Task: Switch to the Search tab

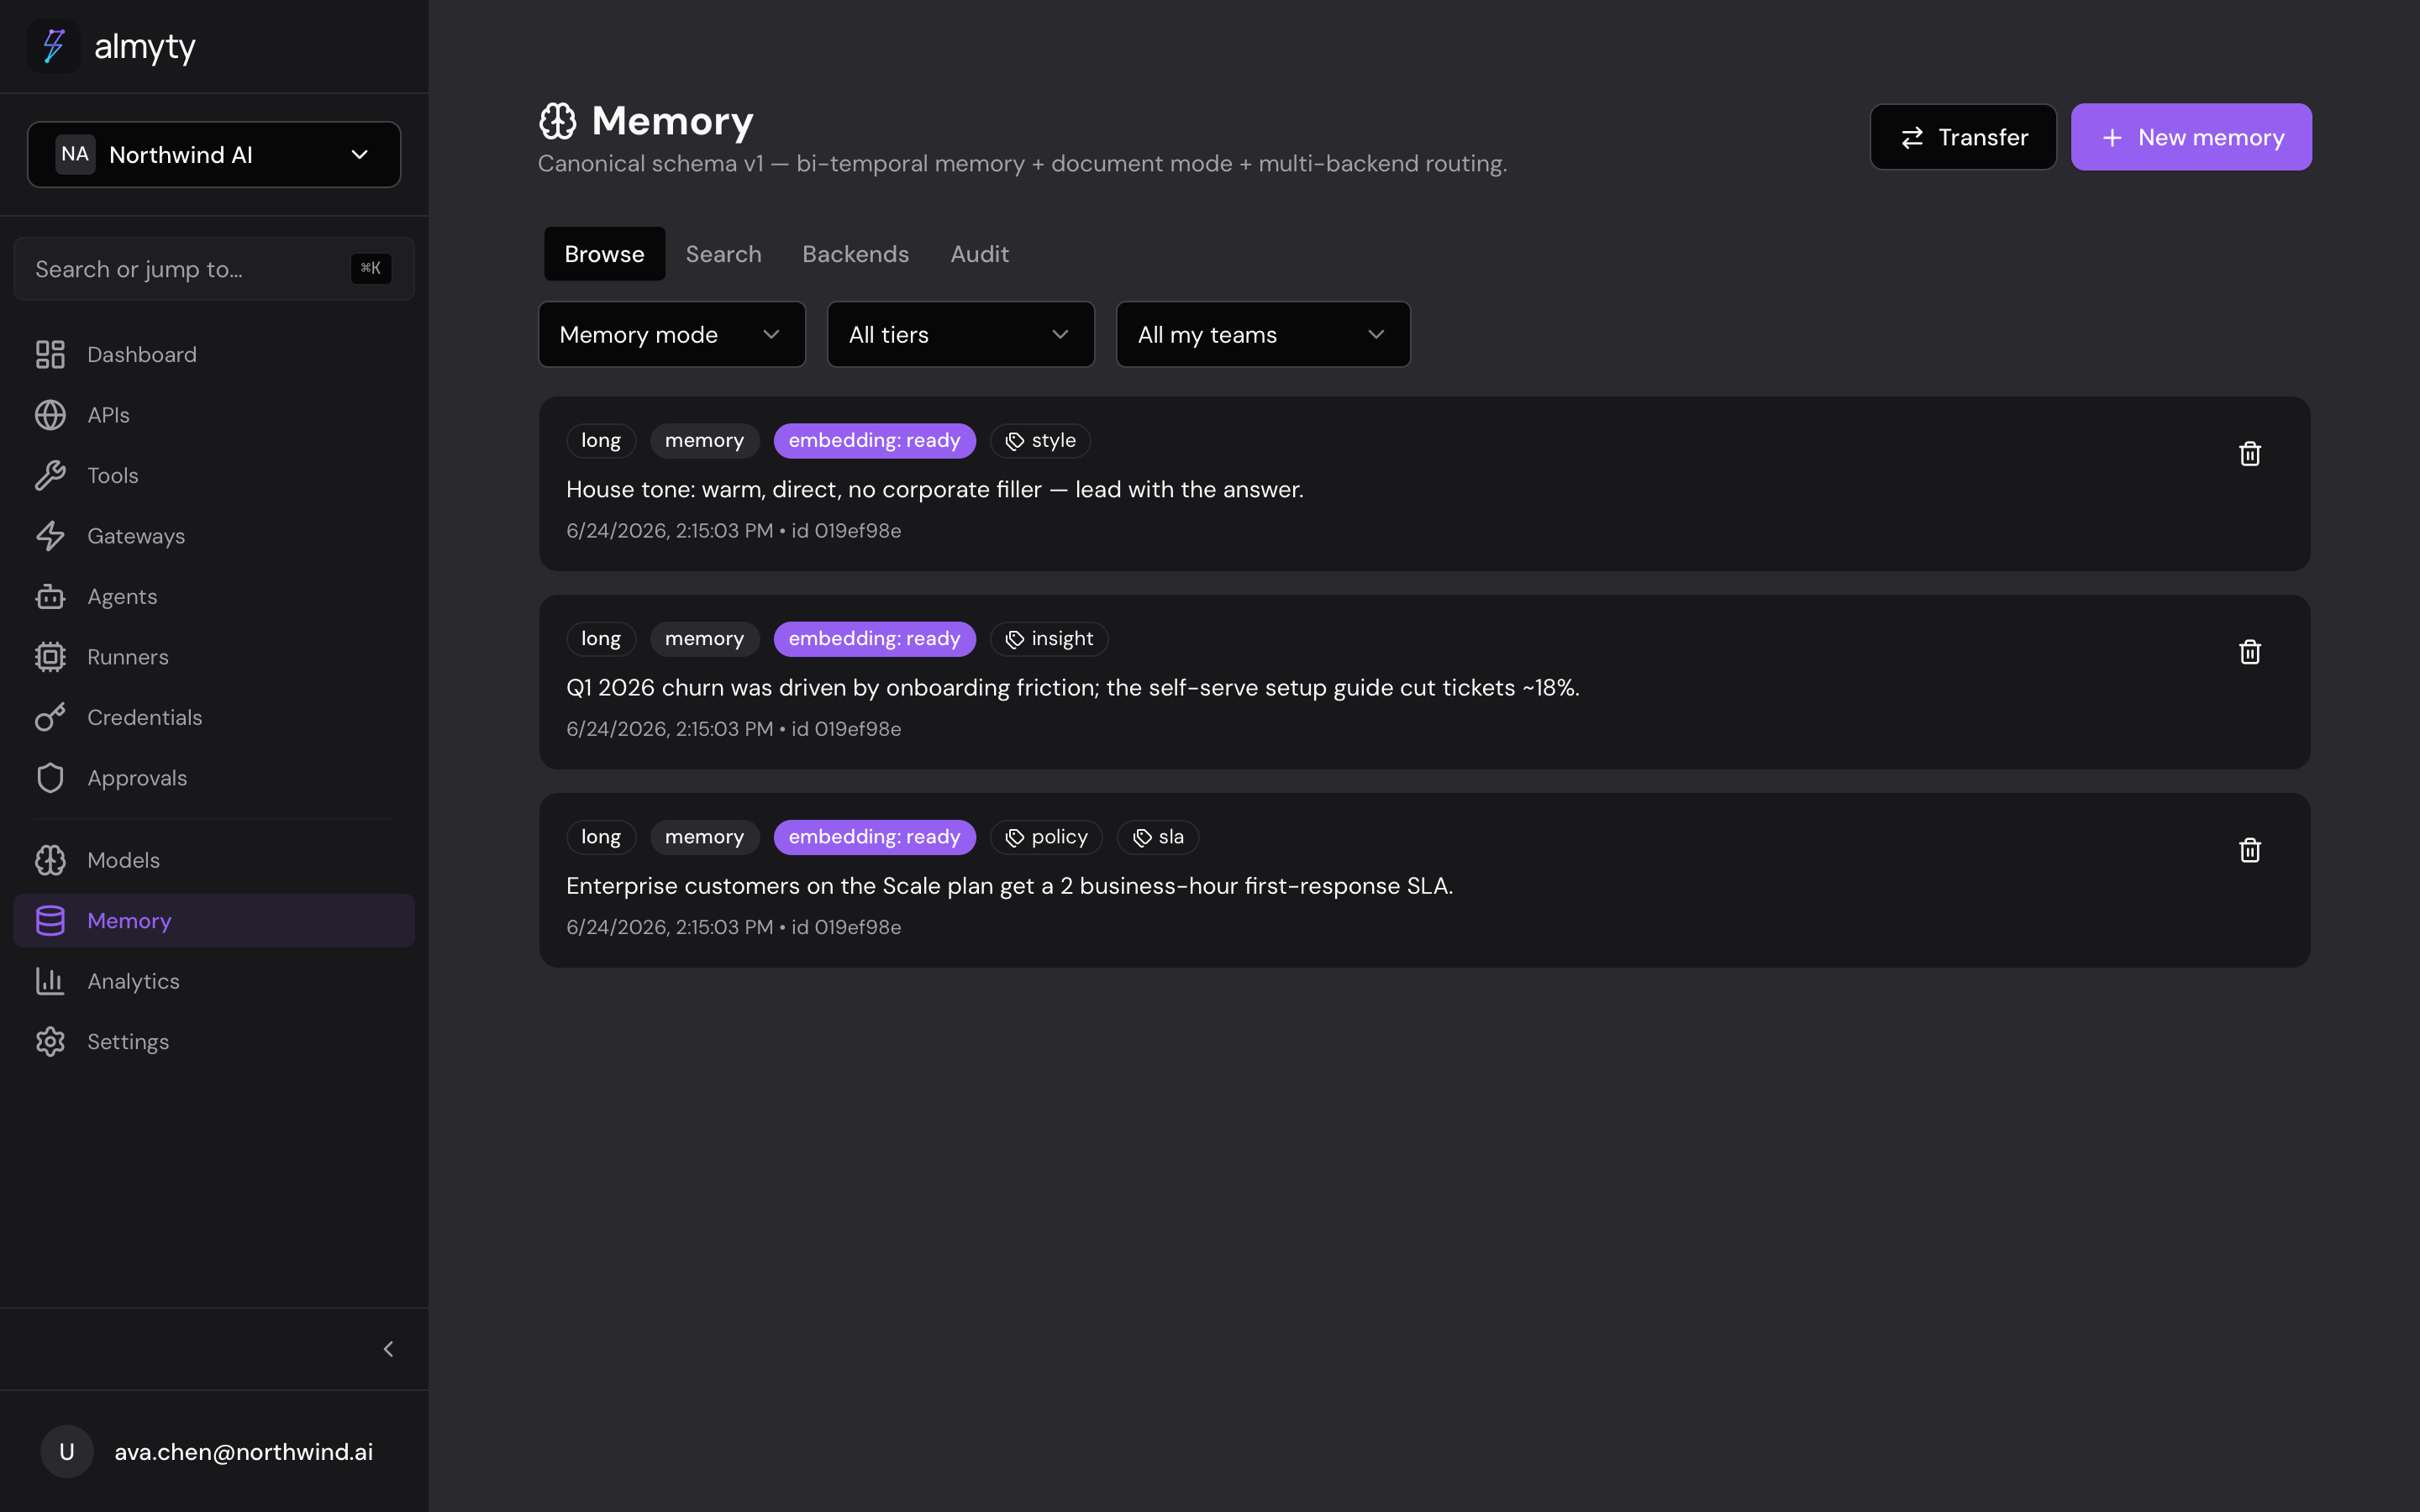Action: click(723, 254)
